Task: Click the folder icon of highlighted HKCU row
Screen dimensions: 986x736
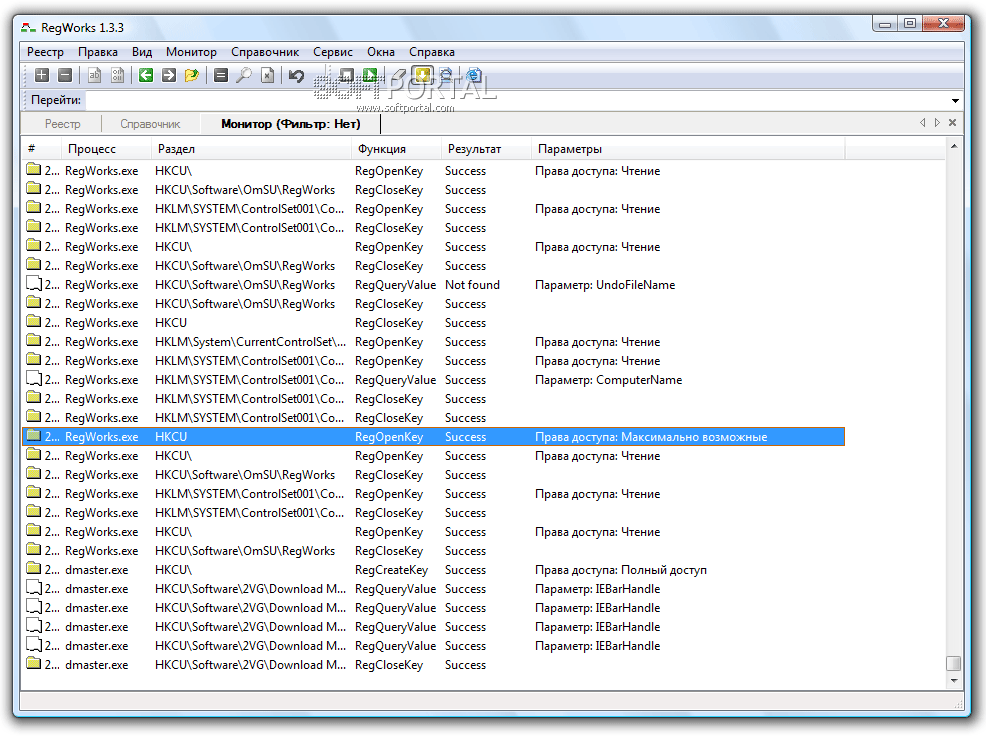Action: coord(33,435)
